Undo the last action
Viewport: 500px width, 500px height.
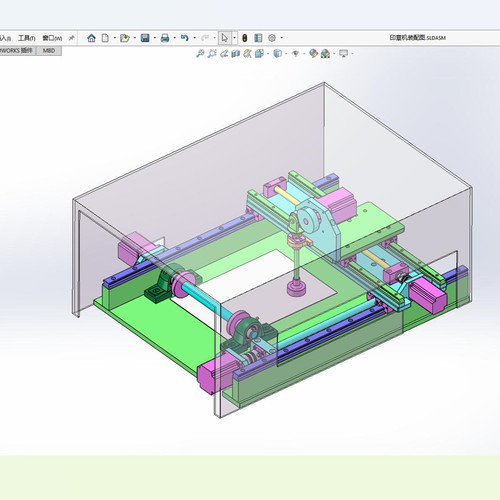pos(185,38)
